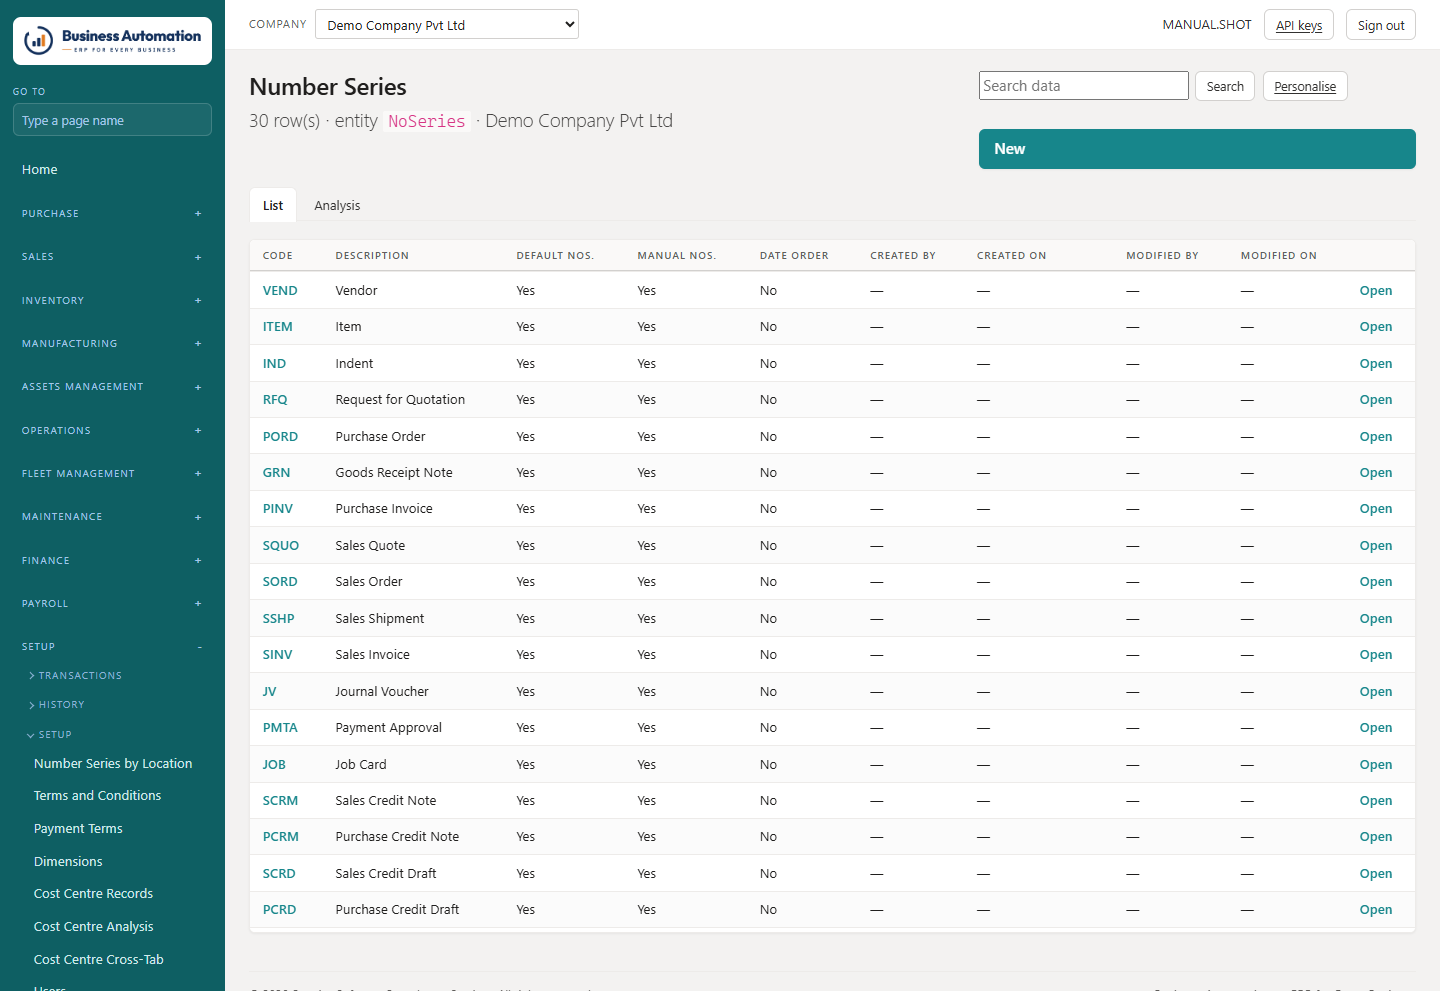Collapse the top-level Setup section
Screen dimensions: 1440x991
tap(112, 647)
